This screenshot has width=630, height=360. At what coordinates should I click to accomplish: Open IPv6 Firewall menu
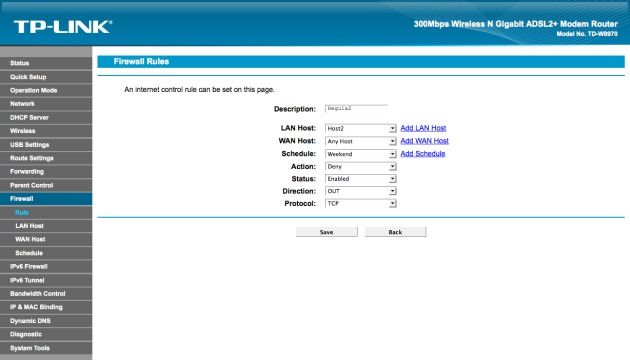[x=46, y=266]
